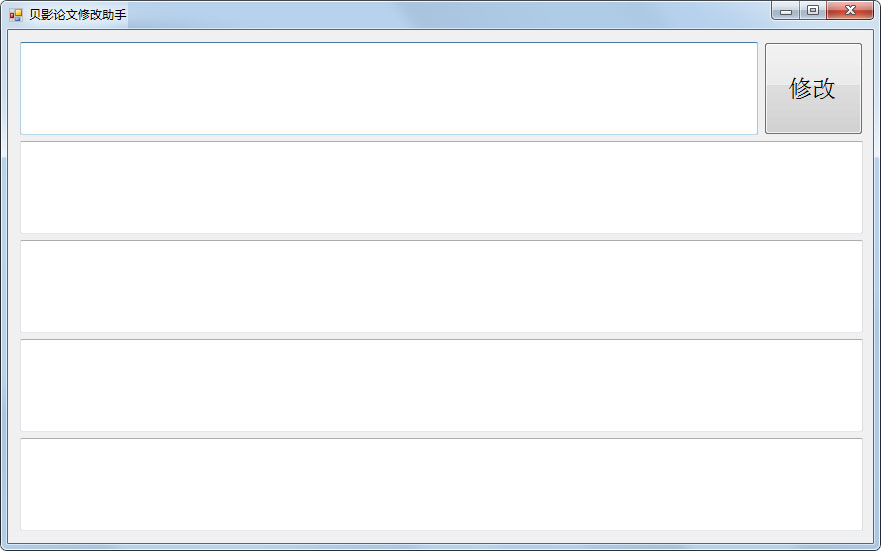881x551 pixels.
Task: Maximize the 贝影论文修改助手 window
Action: click(813, 11)
